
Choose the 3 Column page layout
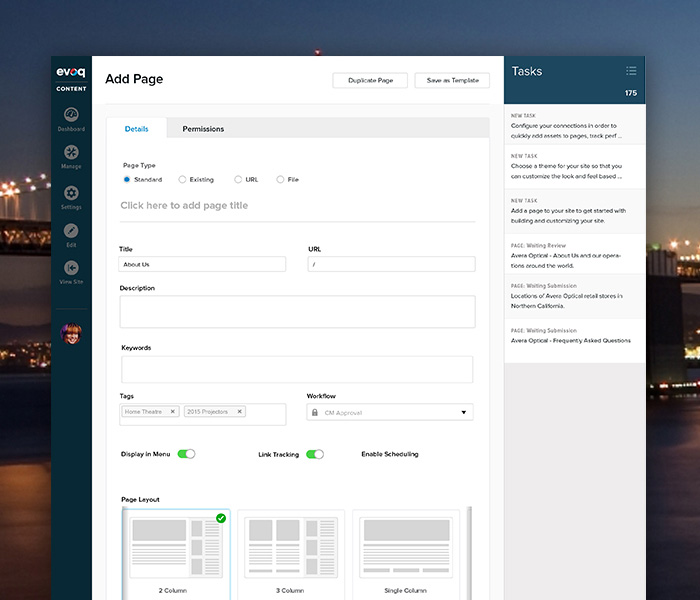click(x=291, y=554)
